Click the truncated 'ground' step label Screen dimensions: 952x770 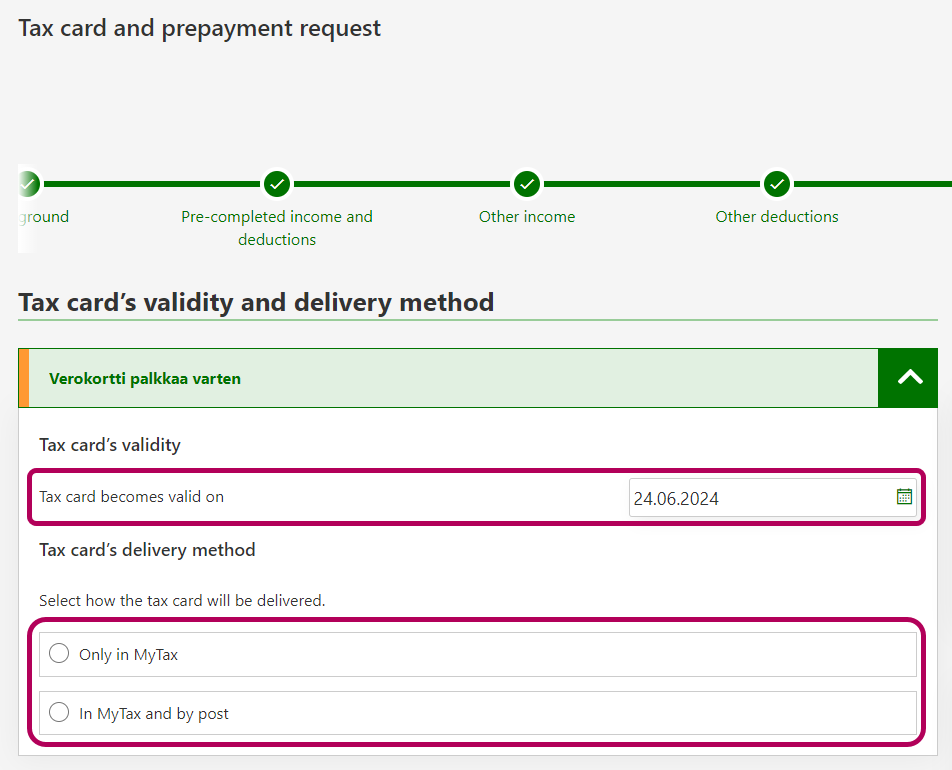[45, 217]
